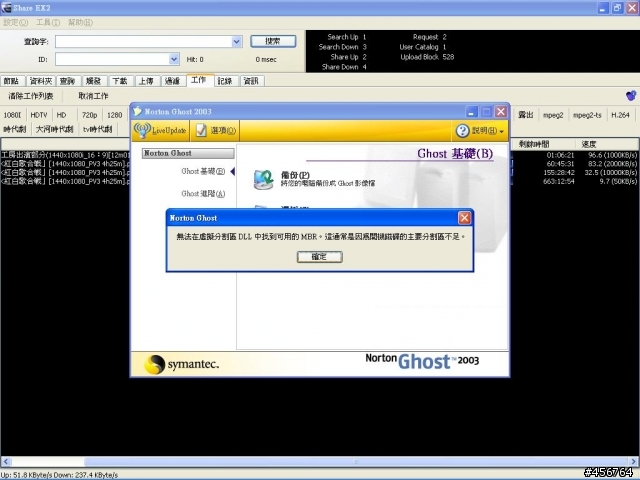Image resolution: width=640 pixels, height=480 pixels.
Task: Click the Backup (備份) icon in Ghost
Action: coord(264,180)
